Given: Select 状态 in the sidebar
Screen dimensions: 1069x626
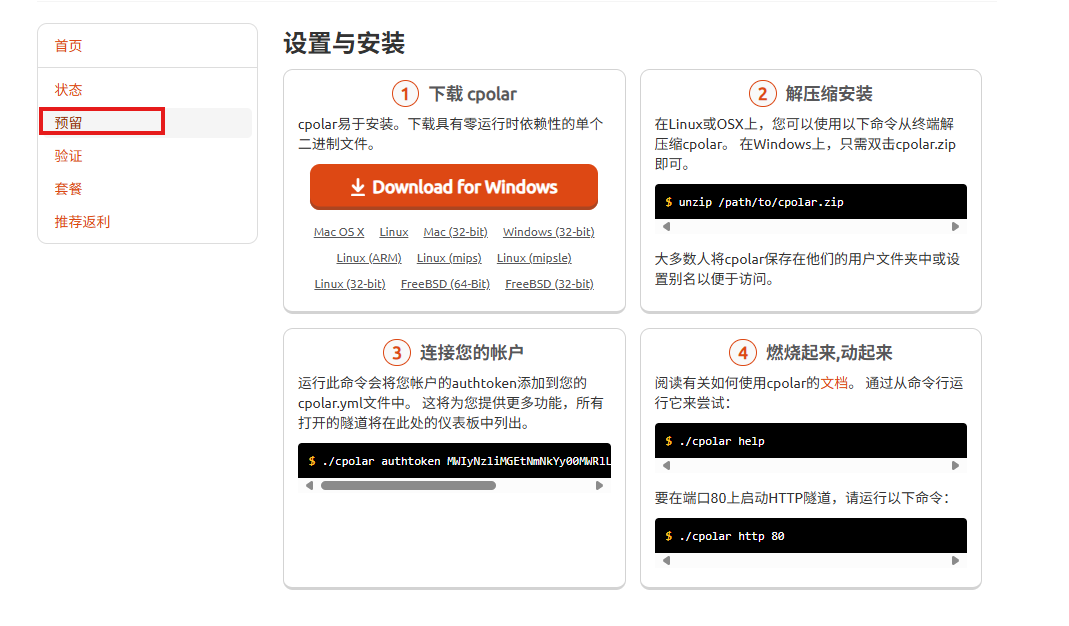Looking at the screenshot, I should coord(69,90).
